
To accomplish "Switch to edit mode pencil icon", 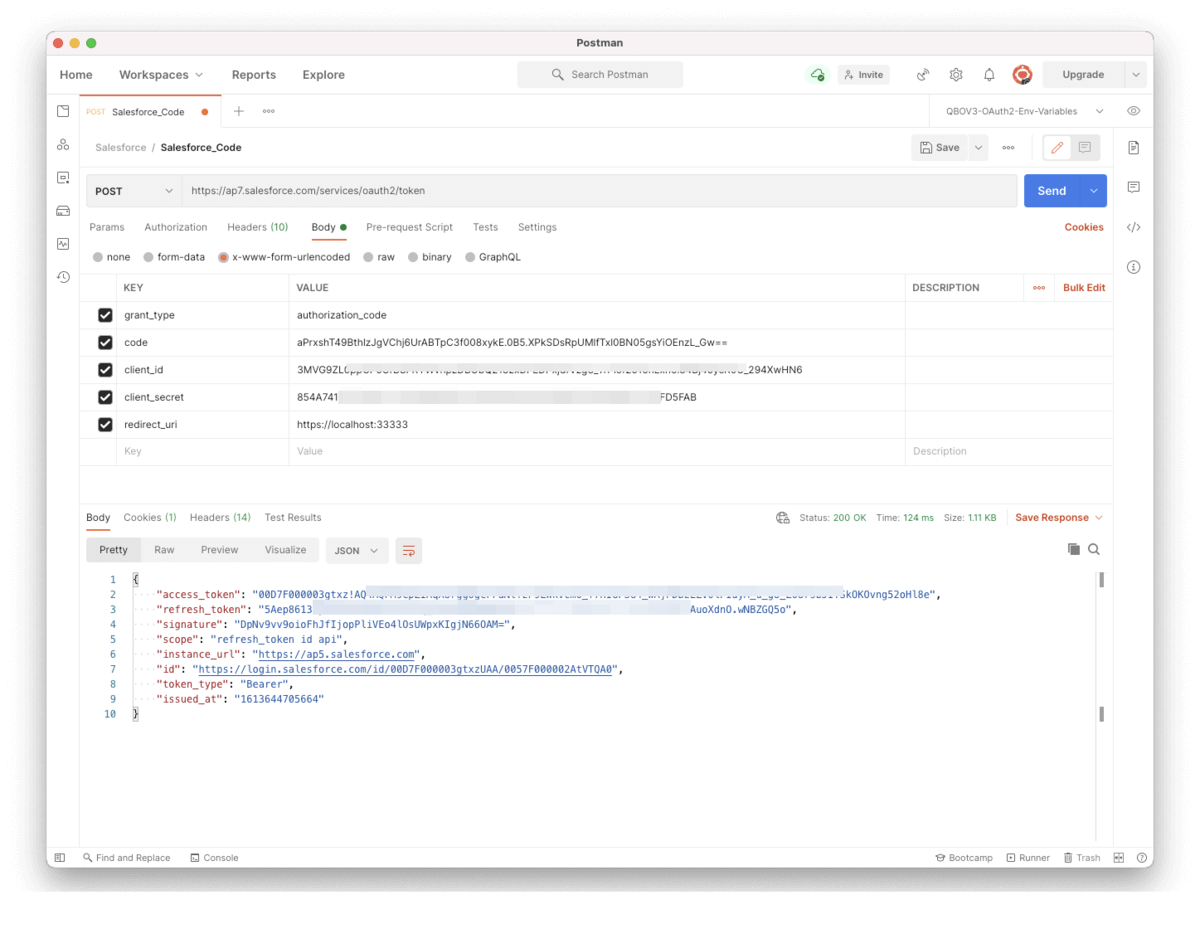I will (x=1057, y=148).
